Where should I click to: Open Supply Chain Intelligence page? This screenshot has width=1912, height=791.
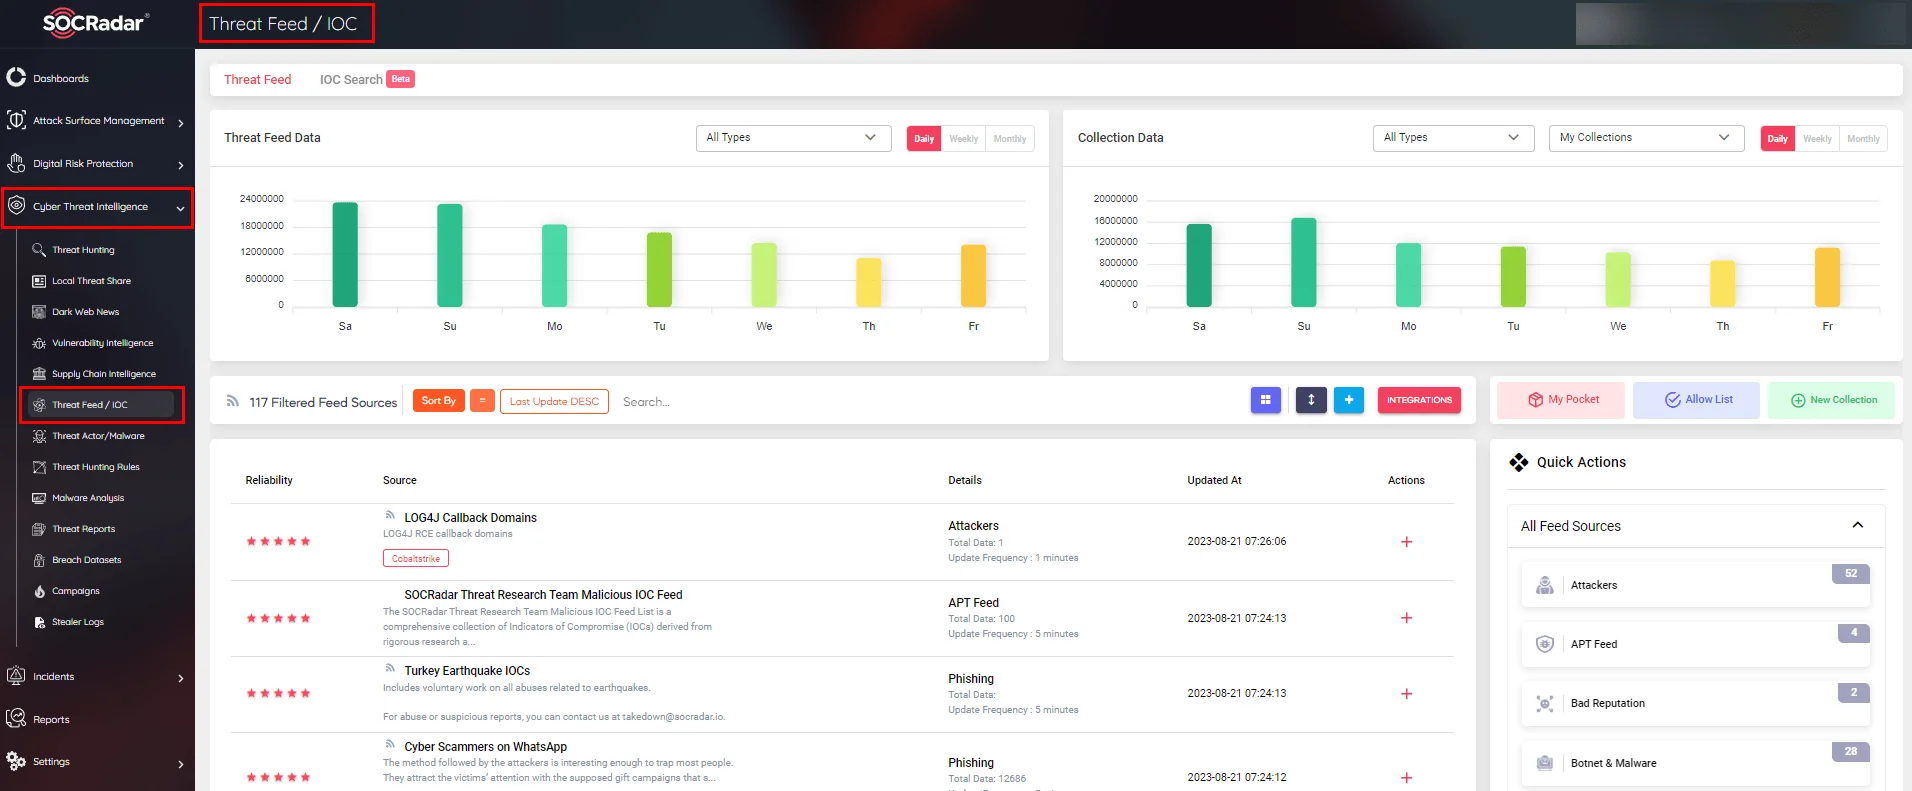pos(103,374)
